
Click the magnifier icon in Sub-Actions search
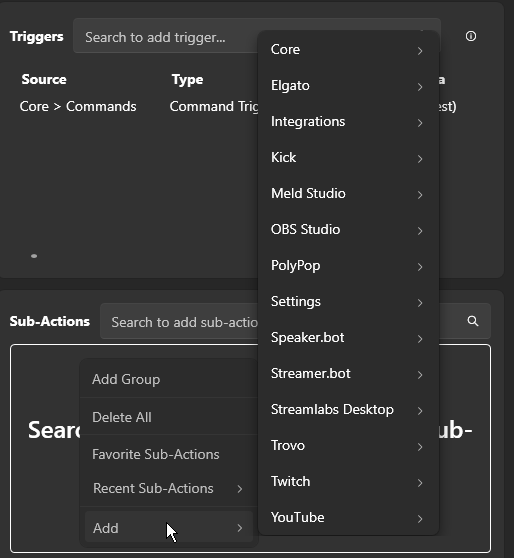coord(473,321)
